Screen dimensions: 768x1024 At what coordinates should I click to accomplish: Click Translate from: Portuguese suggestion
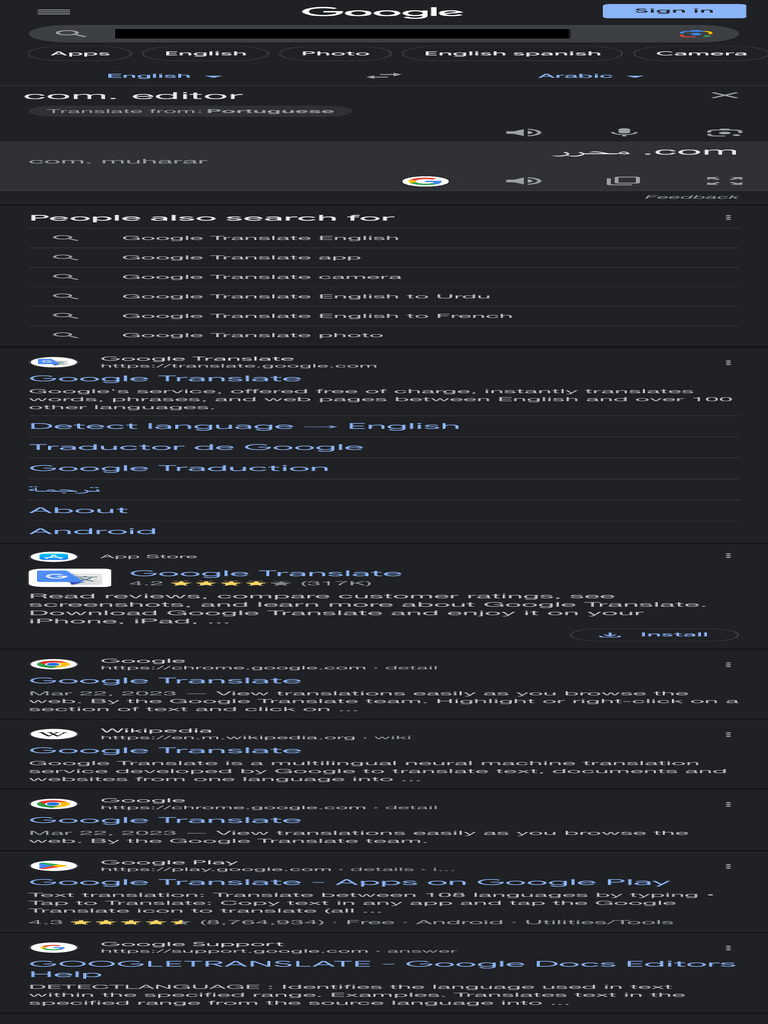[190, 111]
